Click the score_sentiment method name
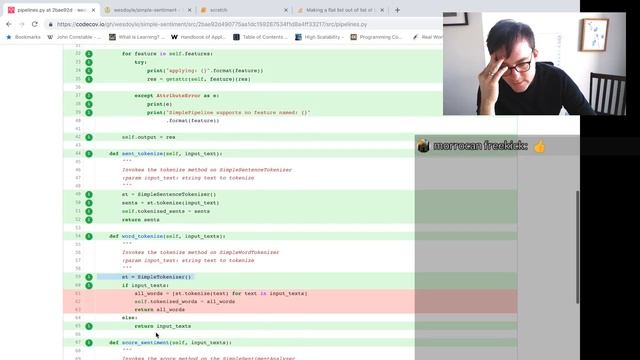The image size is (640, 360). point(145,343)
